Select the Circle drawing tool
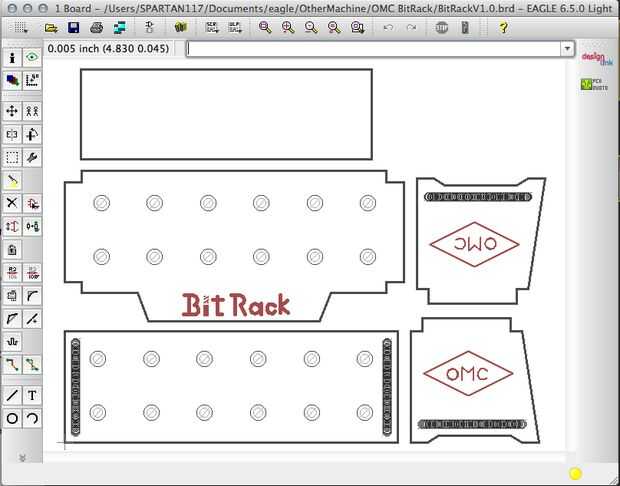This screenshot has height=486, width=620. [x=12, y=418]
